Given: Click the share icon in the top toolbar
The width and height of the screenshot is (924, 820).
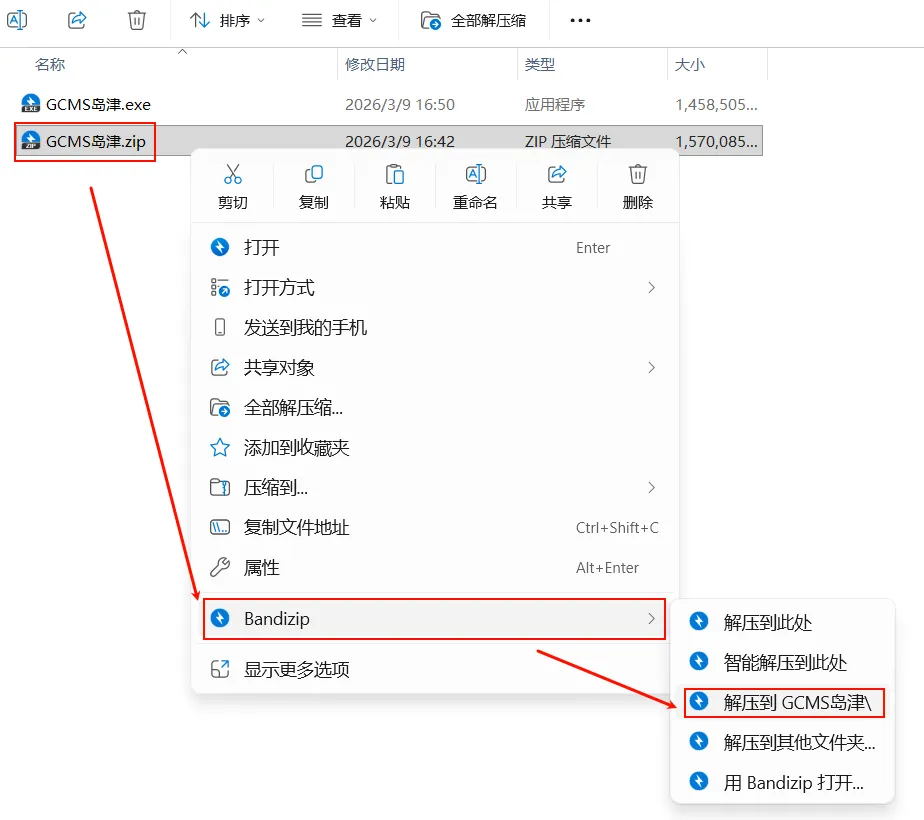Looking at the screenshot, I should [77, 21].
